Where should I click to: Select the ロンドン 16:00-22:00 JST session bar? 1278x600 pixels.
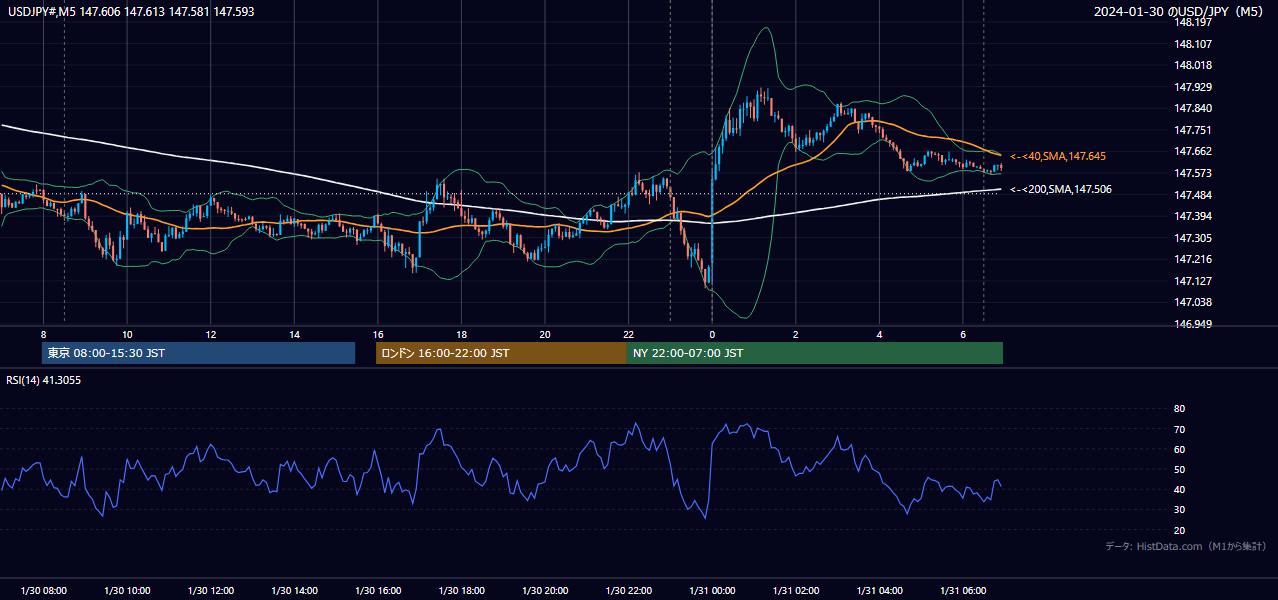(x=501, y=353)
